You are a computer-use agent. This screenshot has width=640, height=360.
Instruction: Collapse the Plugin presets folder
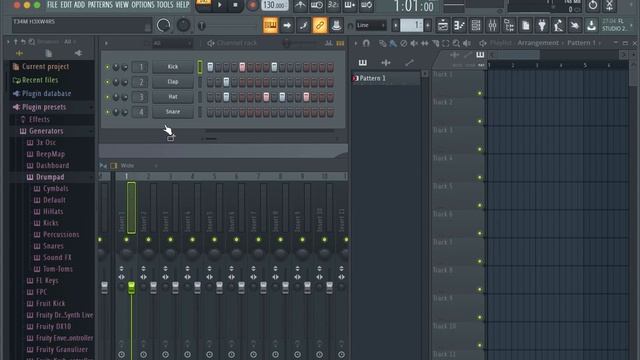[x=44, y=107]
